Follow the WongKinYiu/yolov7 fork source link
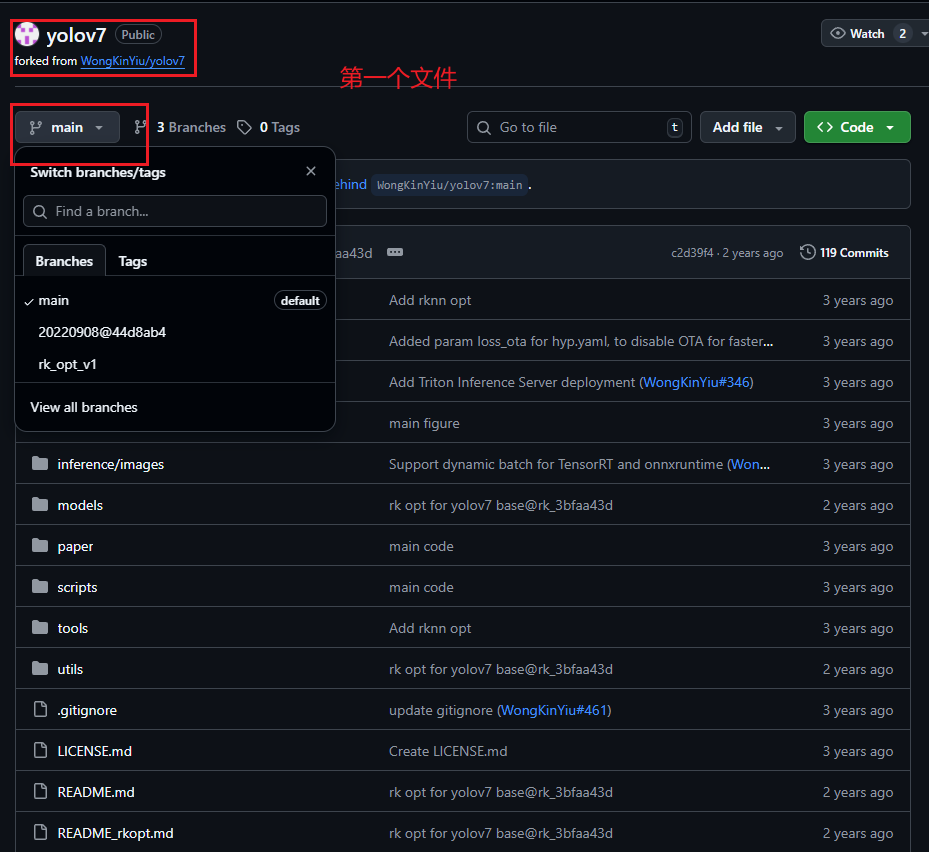The image size is (929, 852). [133, 61]
